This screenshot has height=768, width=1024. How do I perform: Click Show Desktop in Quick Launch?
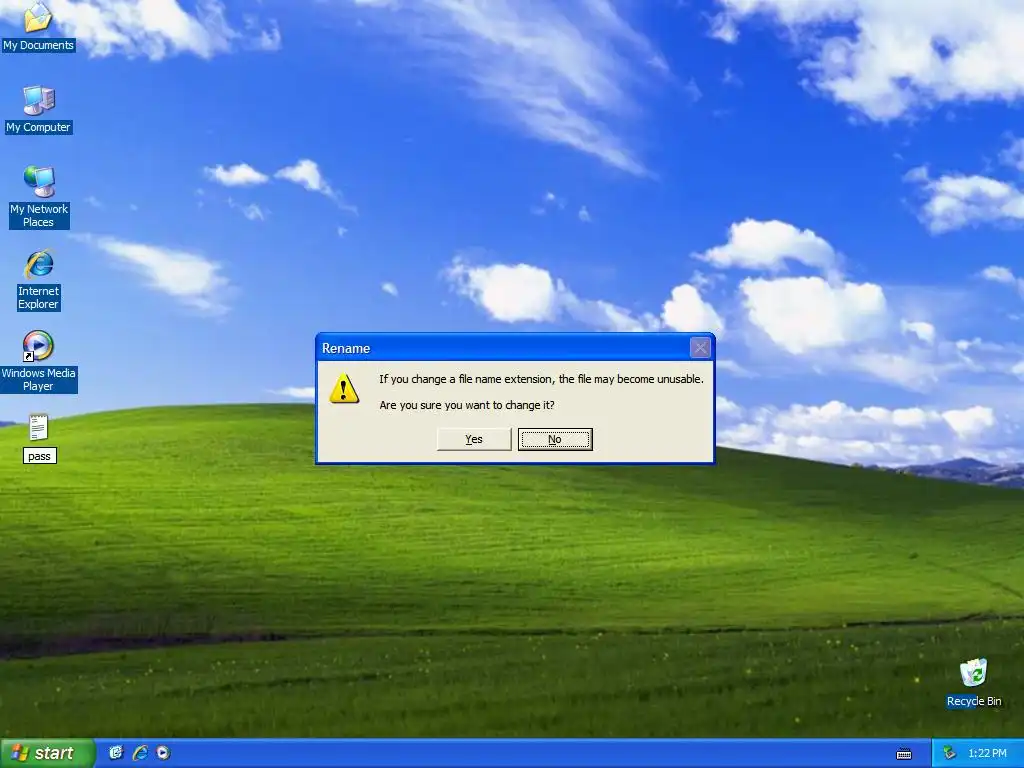[116, 753]
